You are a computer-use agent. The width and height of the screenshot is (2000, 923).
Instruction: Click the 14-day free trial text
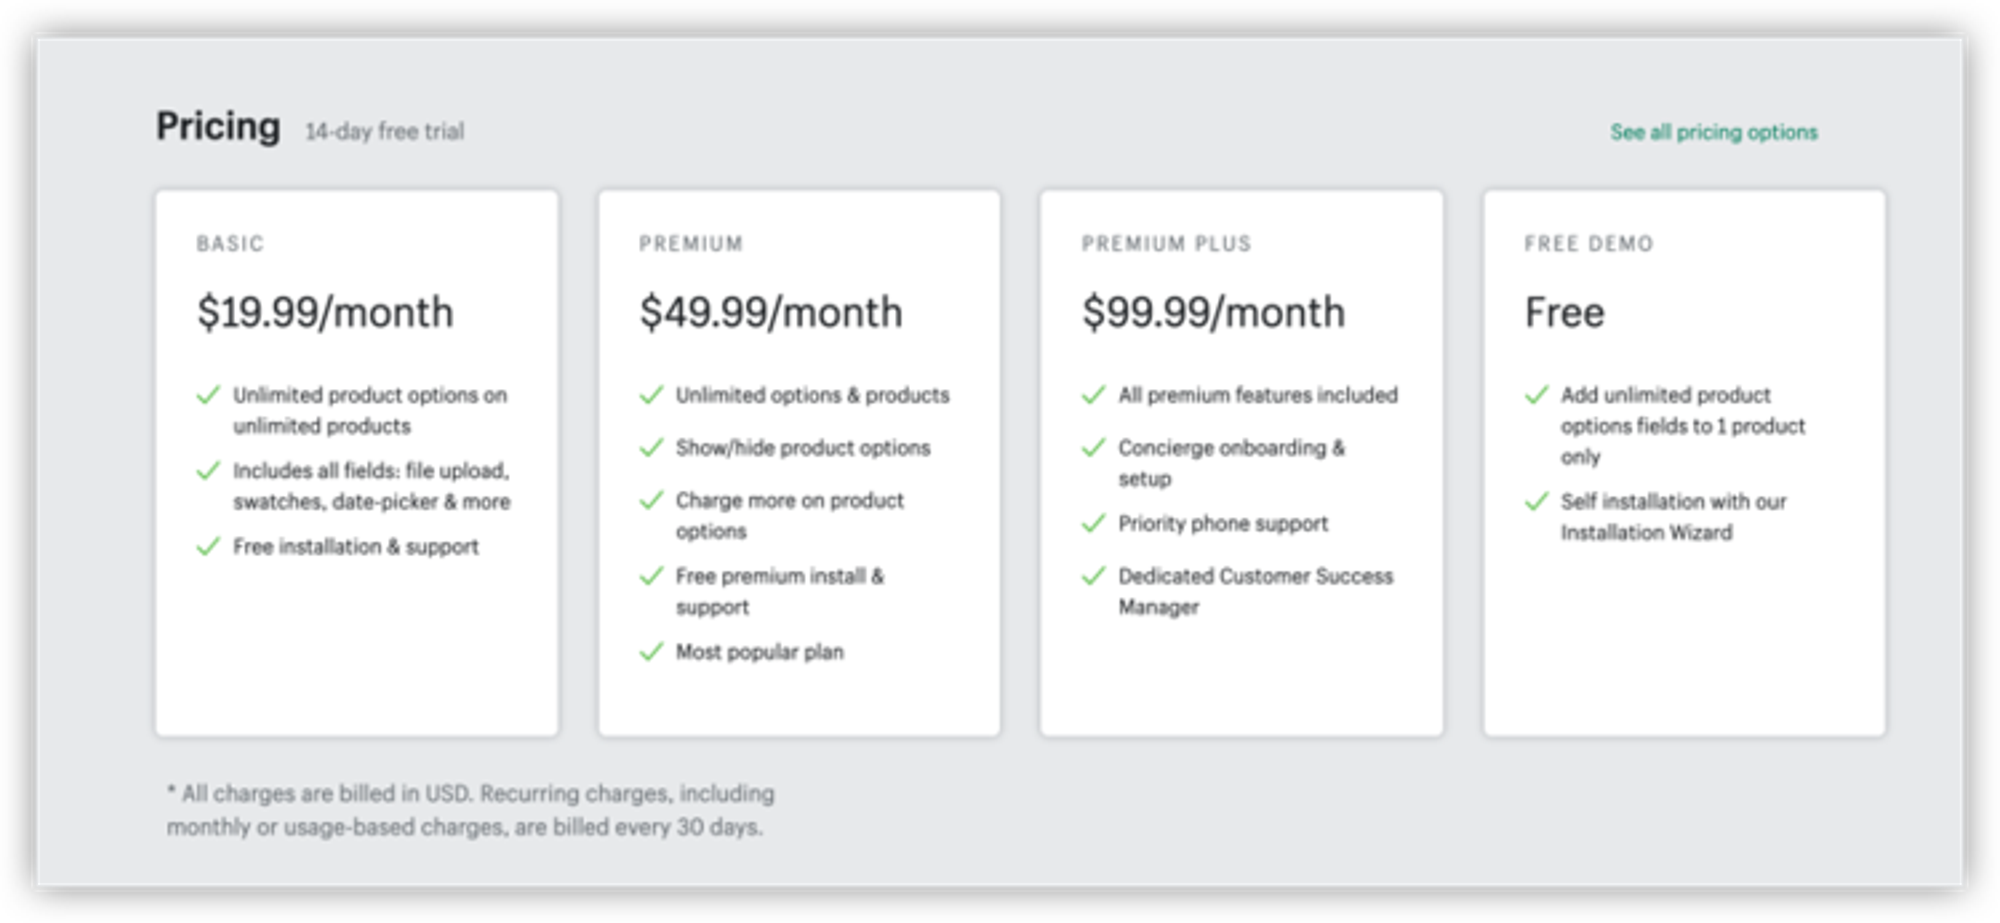click(x=384, y=132)
